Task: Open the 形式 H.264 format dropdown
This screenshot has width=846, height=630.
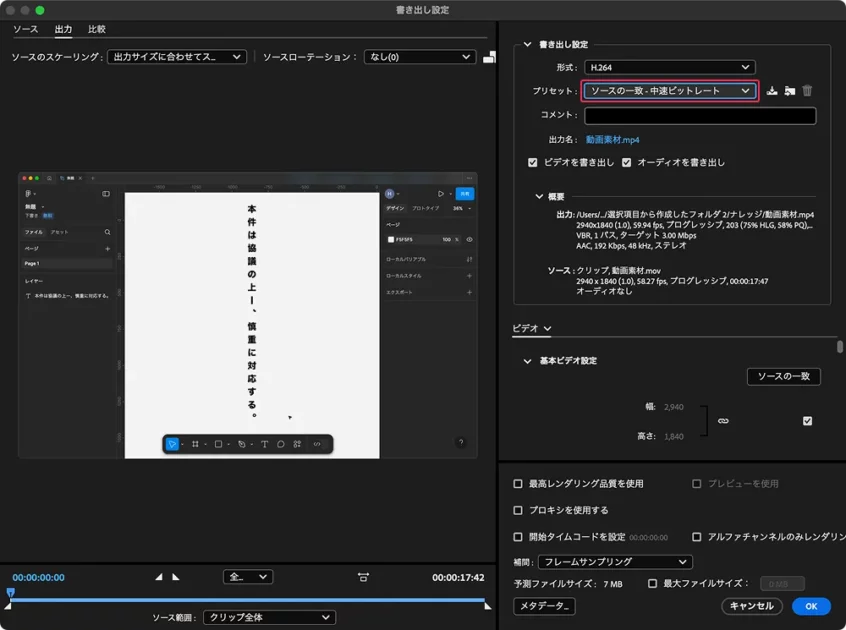Action: coord(669,67)
